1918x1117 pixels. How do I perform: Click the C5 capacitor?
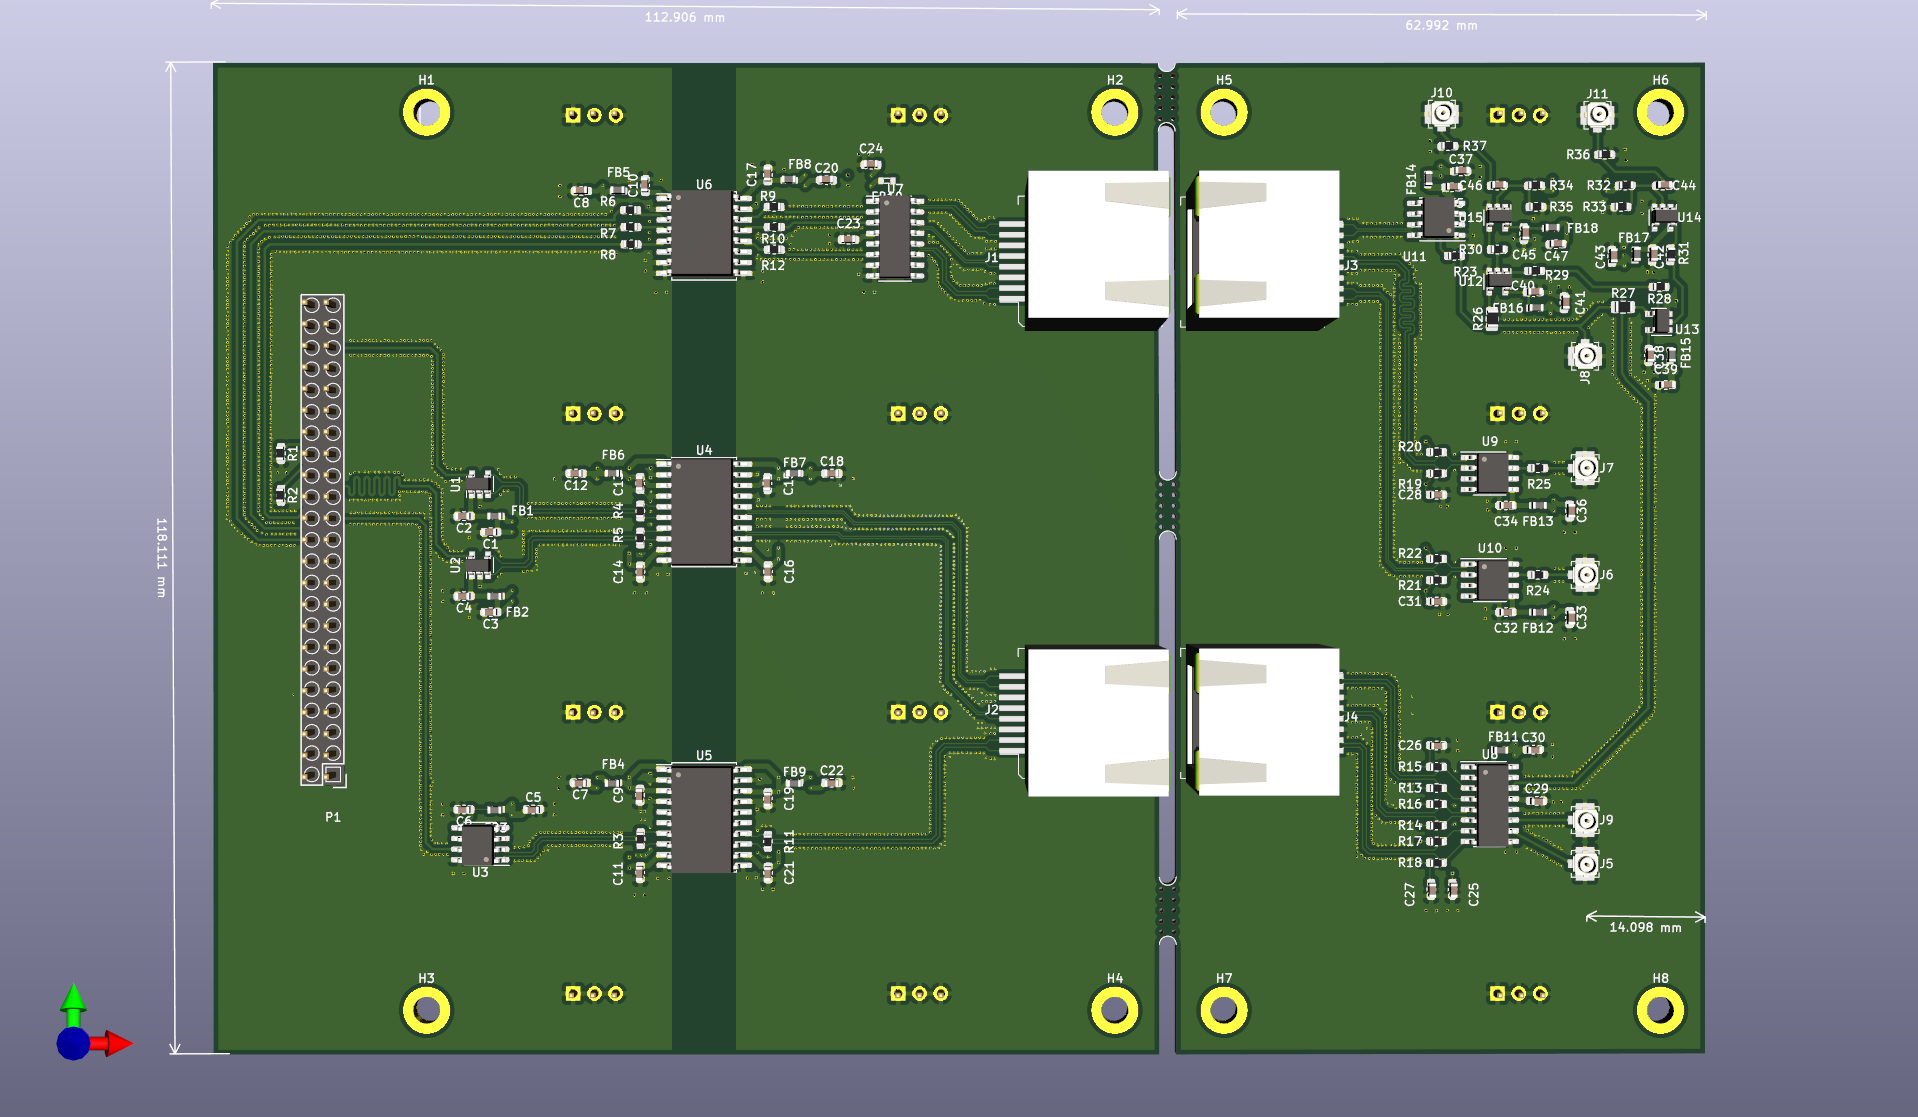[533, 809]
